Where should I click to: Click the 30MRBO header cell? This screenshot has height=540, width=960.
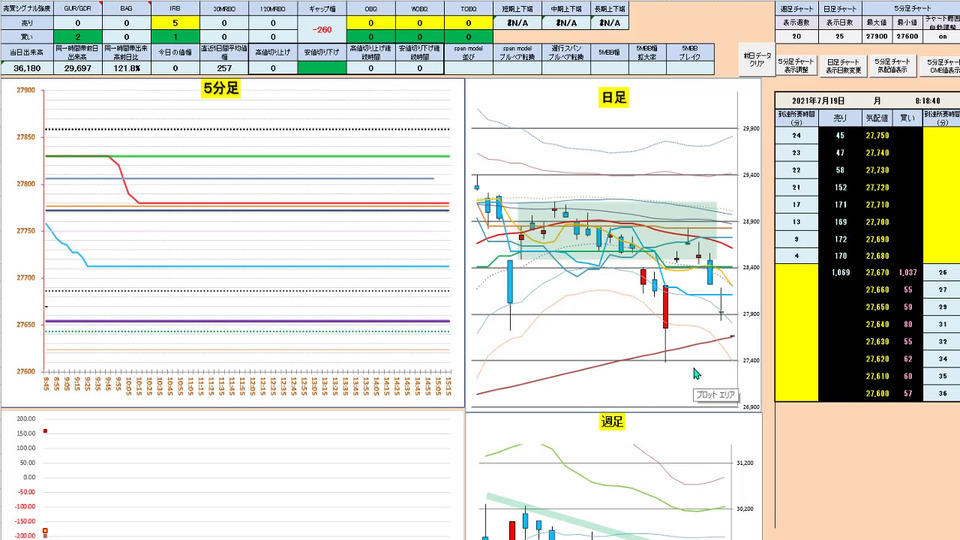pos(224,9)
